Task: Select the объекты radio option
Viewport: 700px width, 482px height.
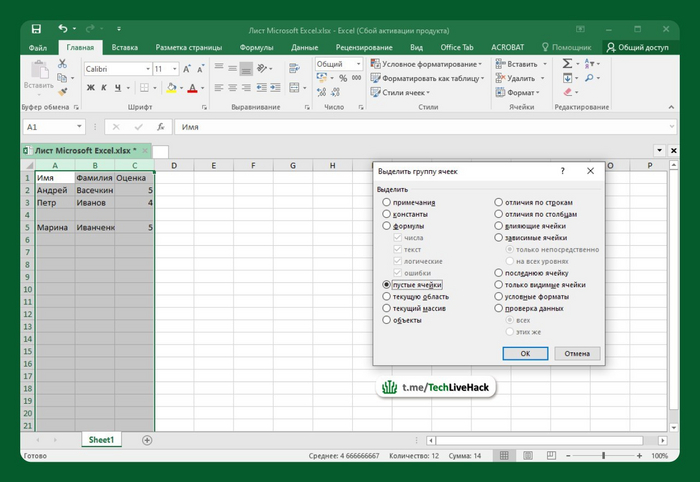Action: pyautogui.click(x=387, y=320)
